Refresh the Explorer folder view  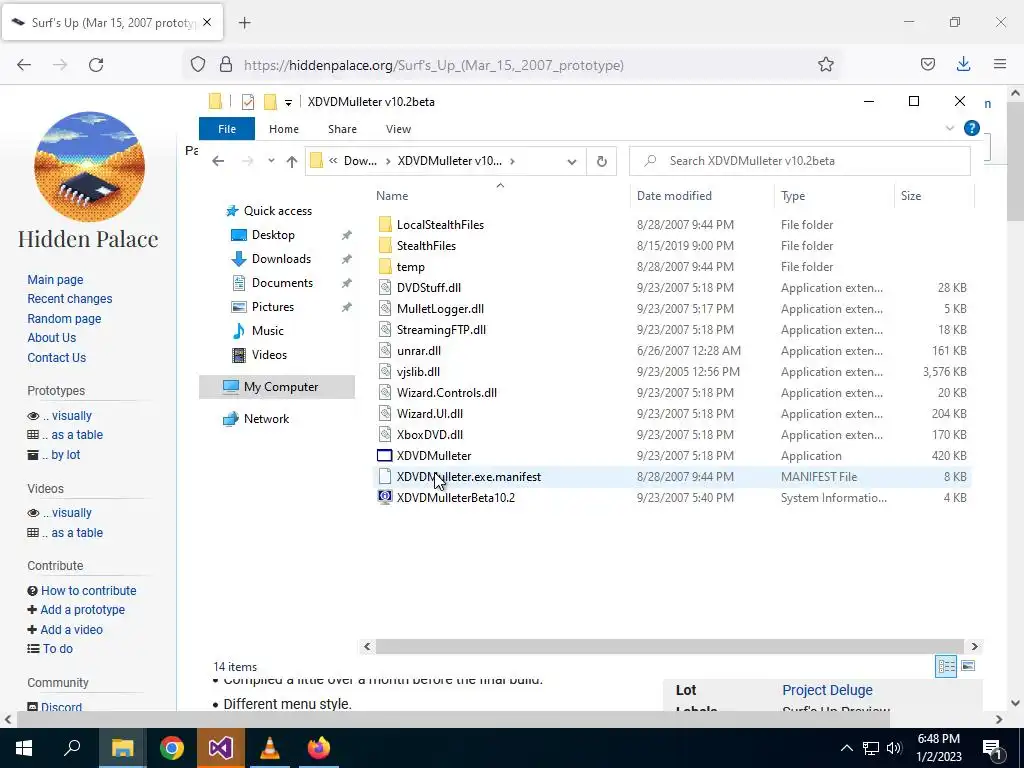(601, 161)
